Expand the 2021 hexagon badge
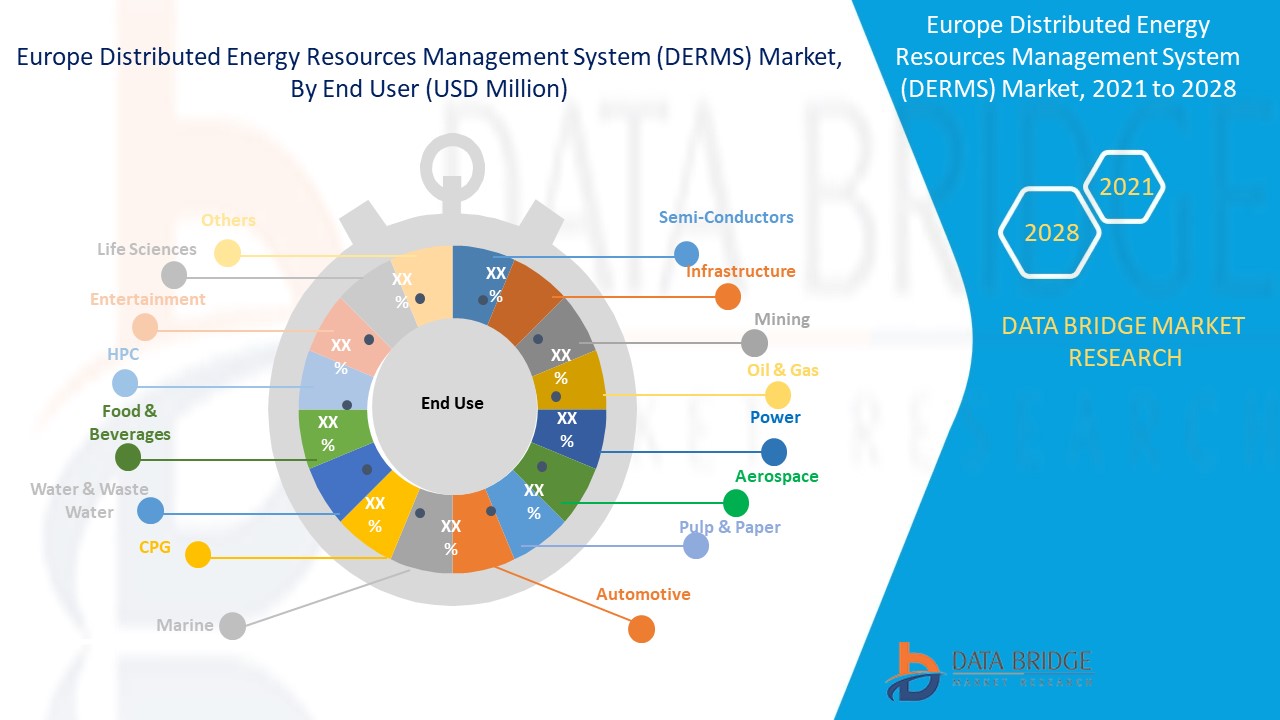 pyautogui.click(x=1128, y=187)
